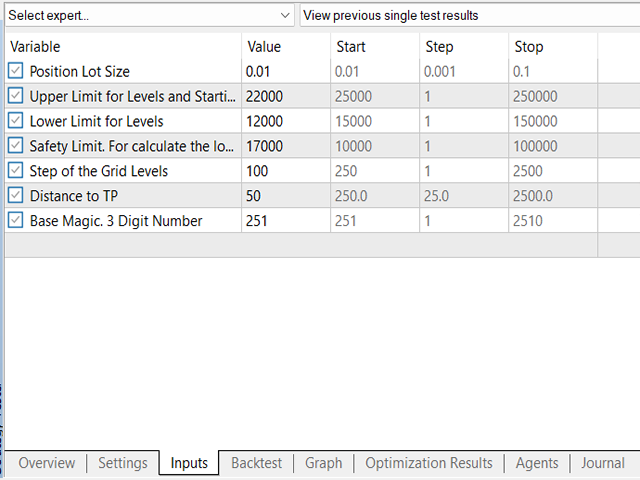Select the Distance to TP value 50
The image size is (640, 480).
tap(286, 196)
